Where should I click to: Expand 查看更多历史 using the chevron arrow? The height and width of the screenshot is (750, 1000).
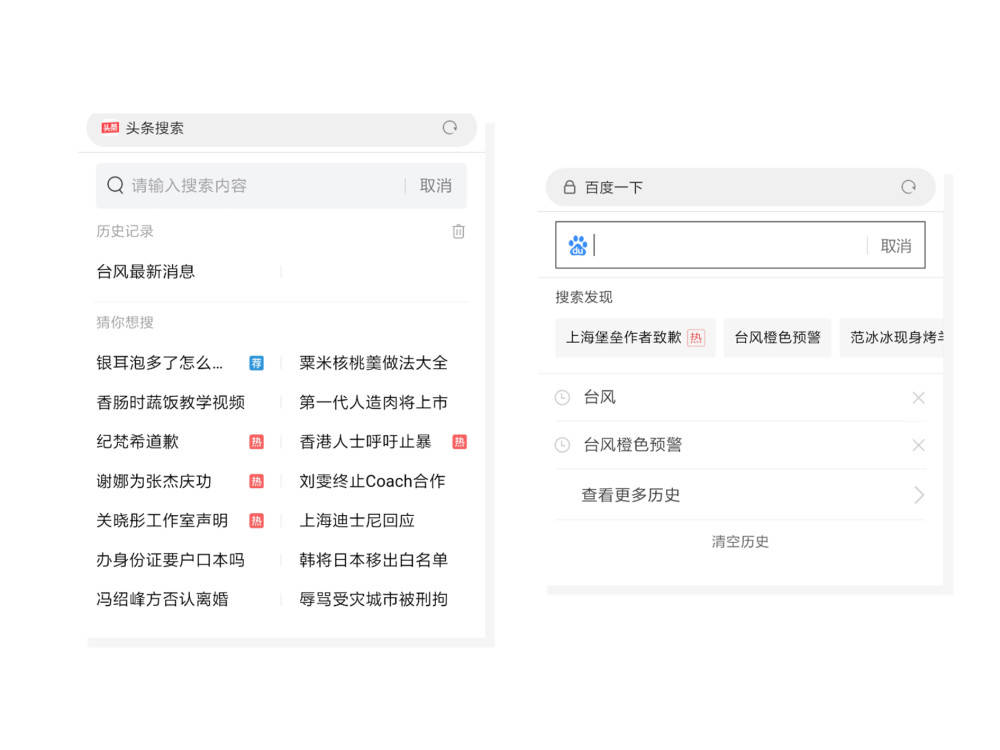pos(918,495)
